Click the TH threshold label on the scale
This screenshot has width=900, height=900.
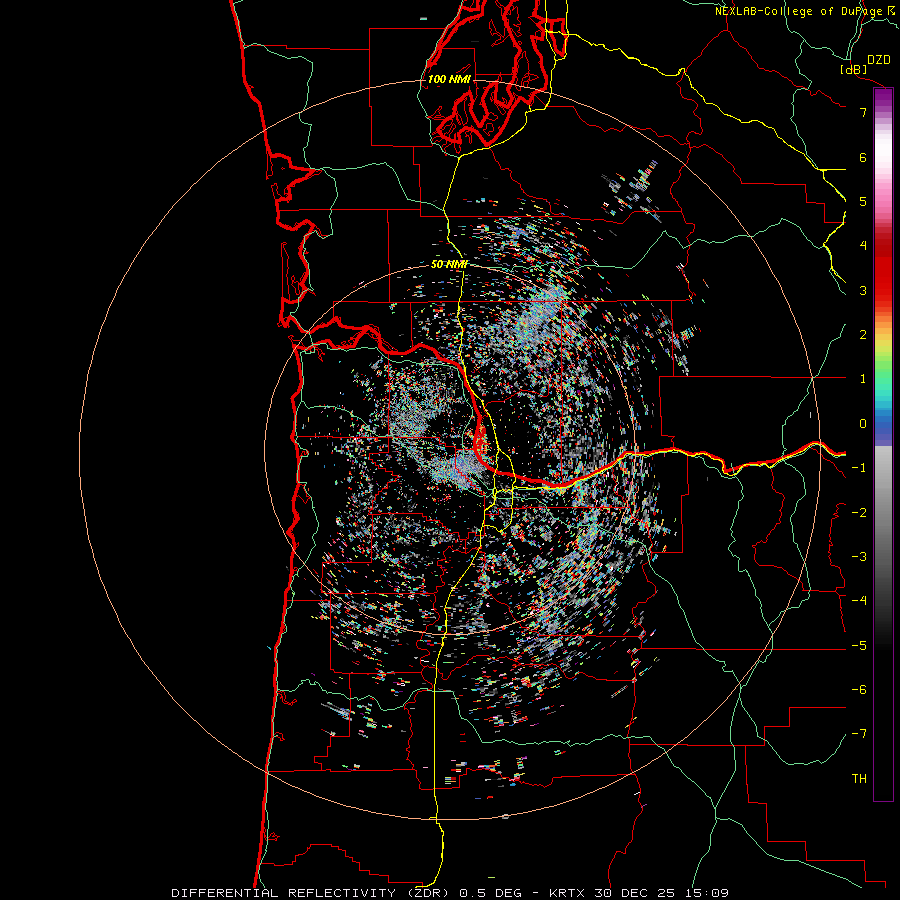pyautogui.click(x=859, y=779)
